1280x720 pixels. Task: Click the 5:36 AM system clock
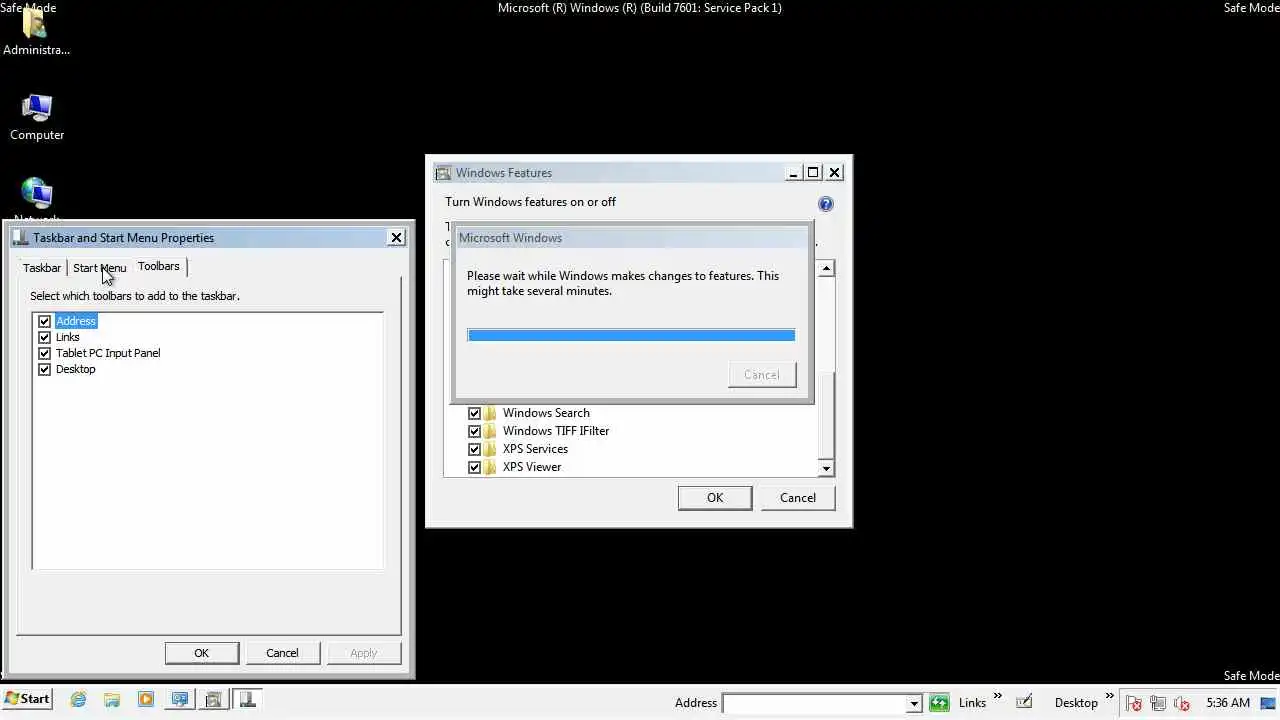coord(1228,703)
